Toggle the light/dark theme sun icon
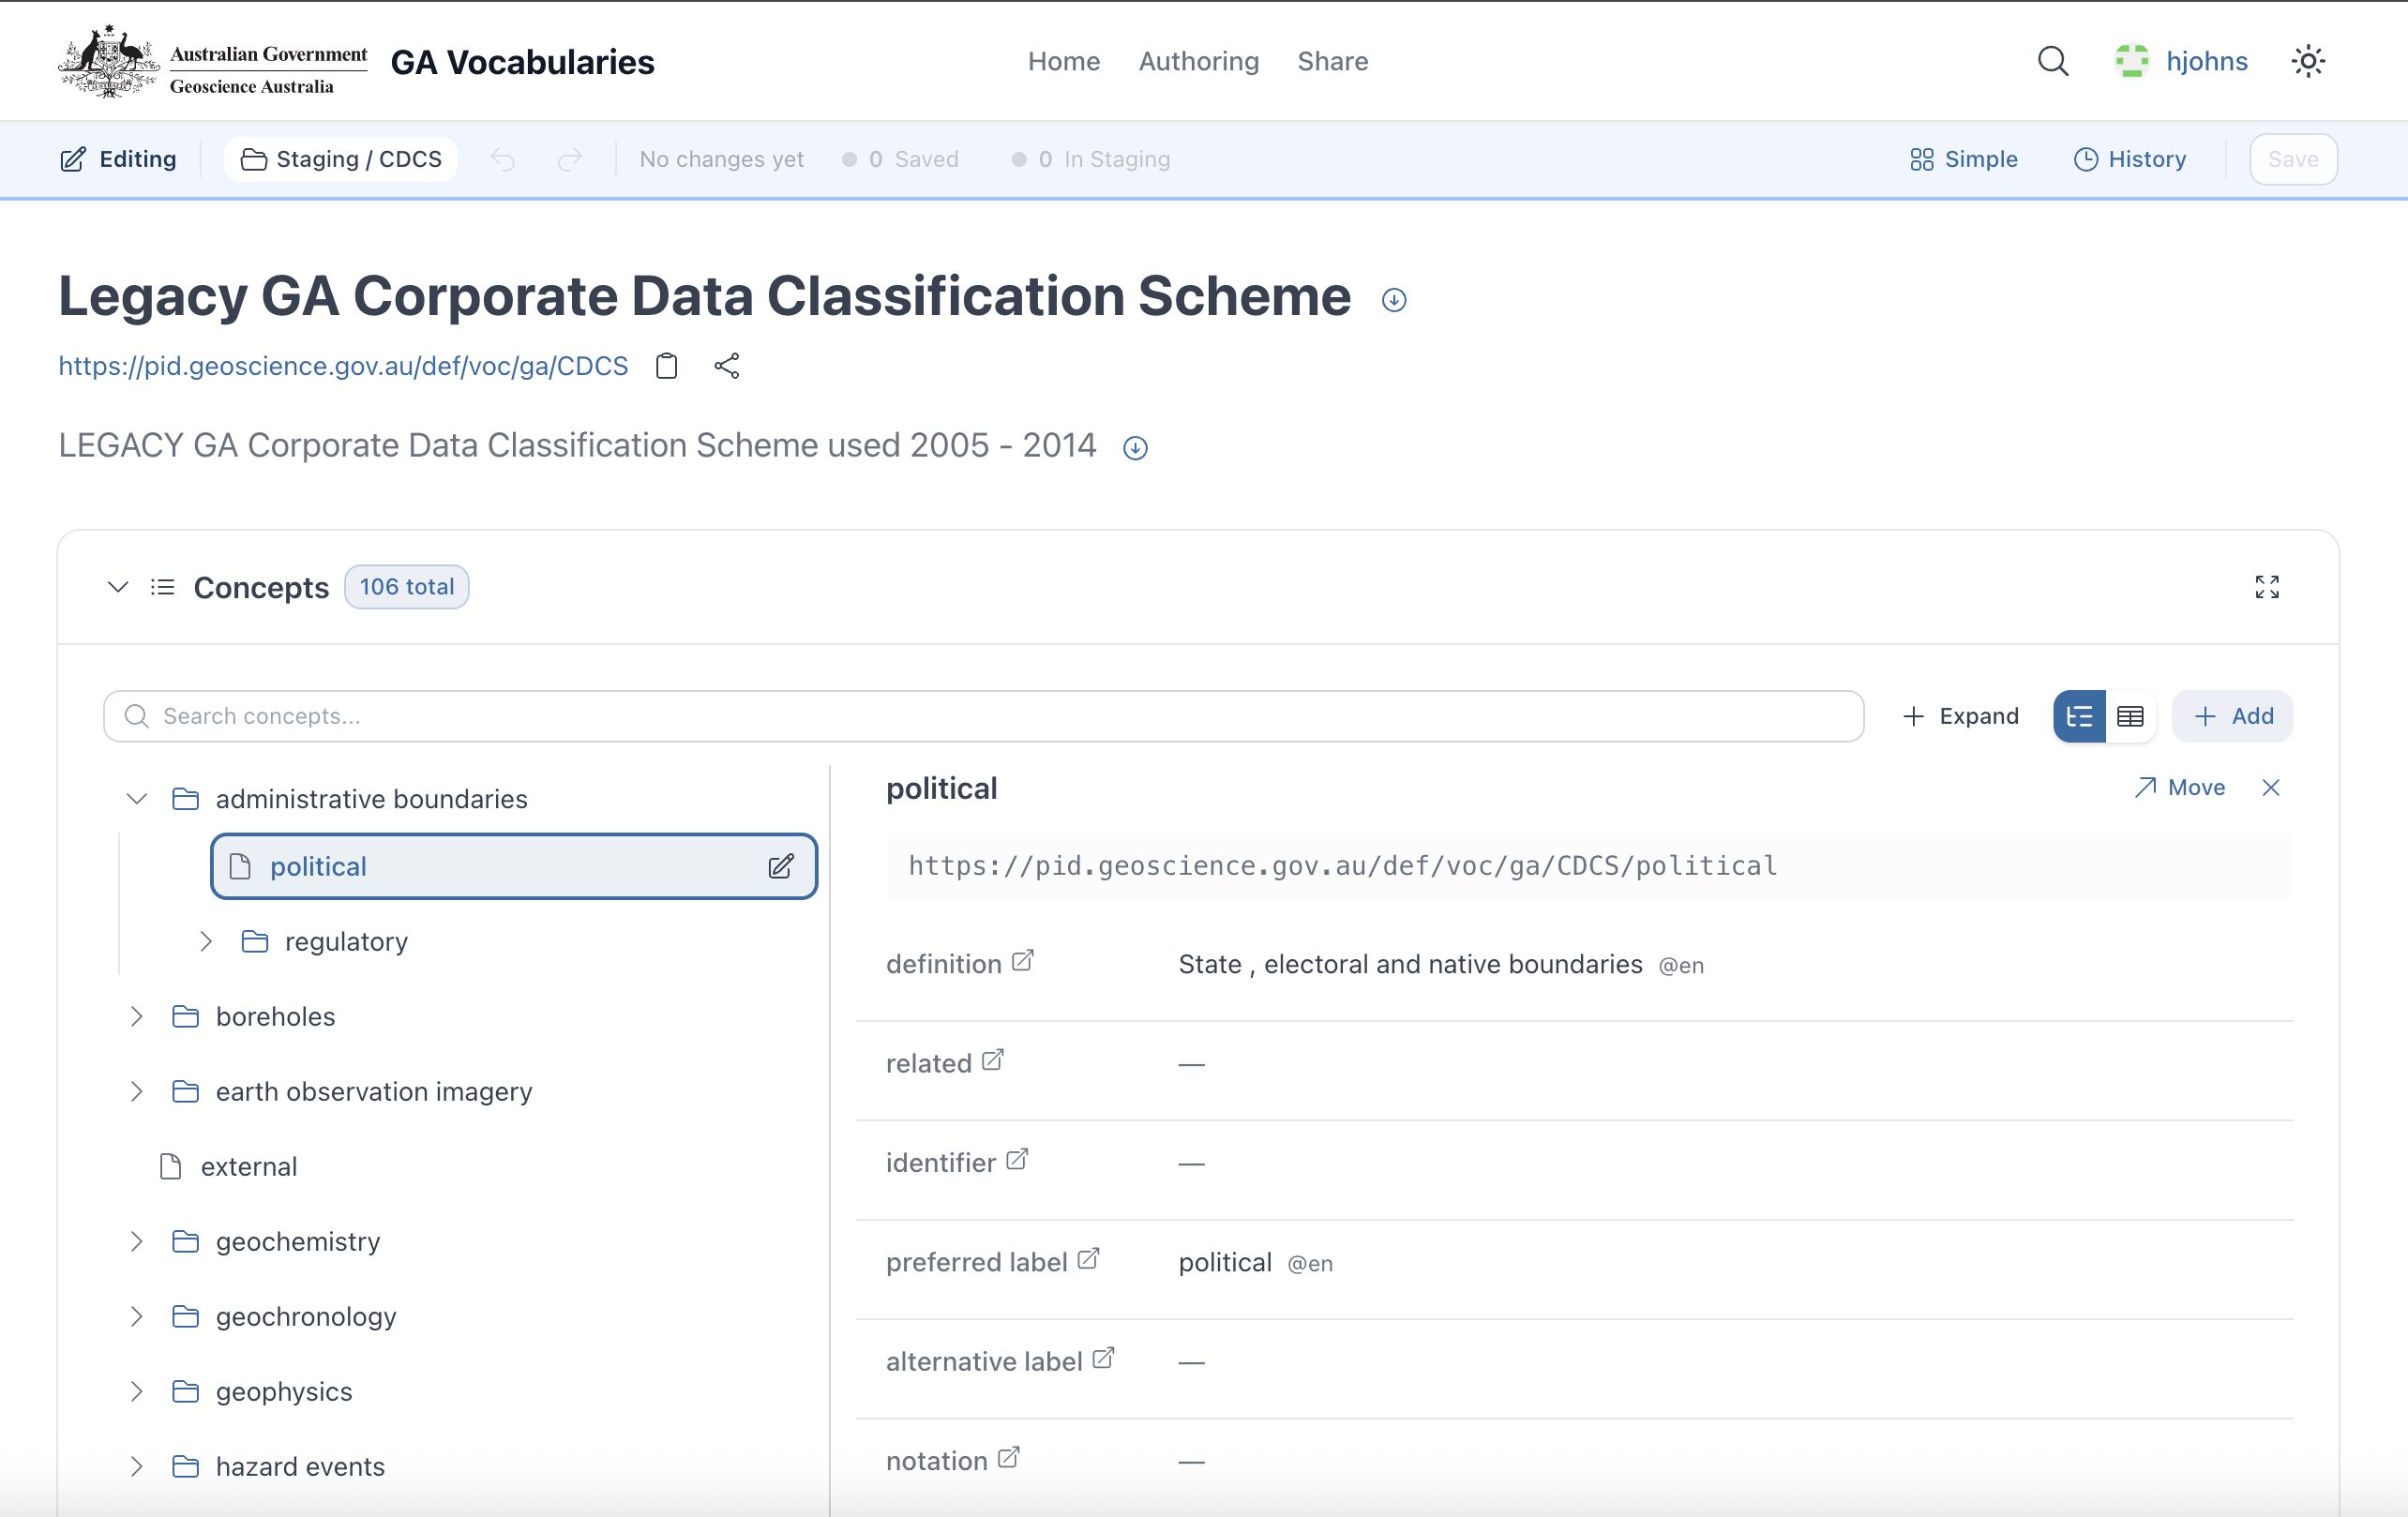Image resolution: width=2408 pixels, height=1517 pixels. click(x=2308, y=61)
